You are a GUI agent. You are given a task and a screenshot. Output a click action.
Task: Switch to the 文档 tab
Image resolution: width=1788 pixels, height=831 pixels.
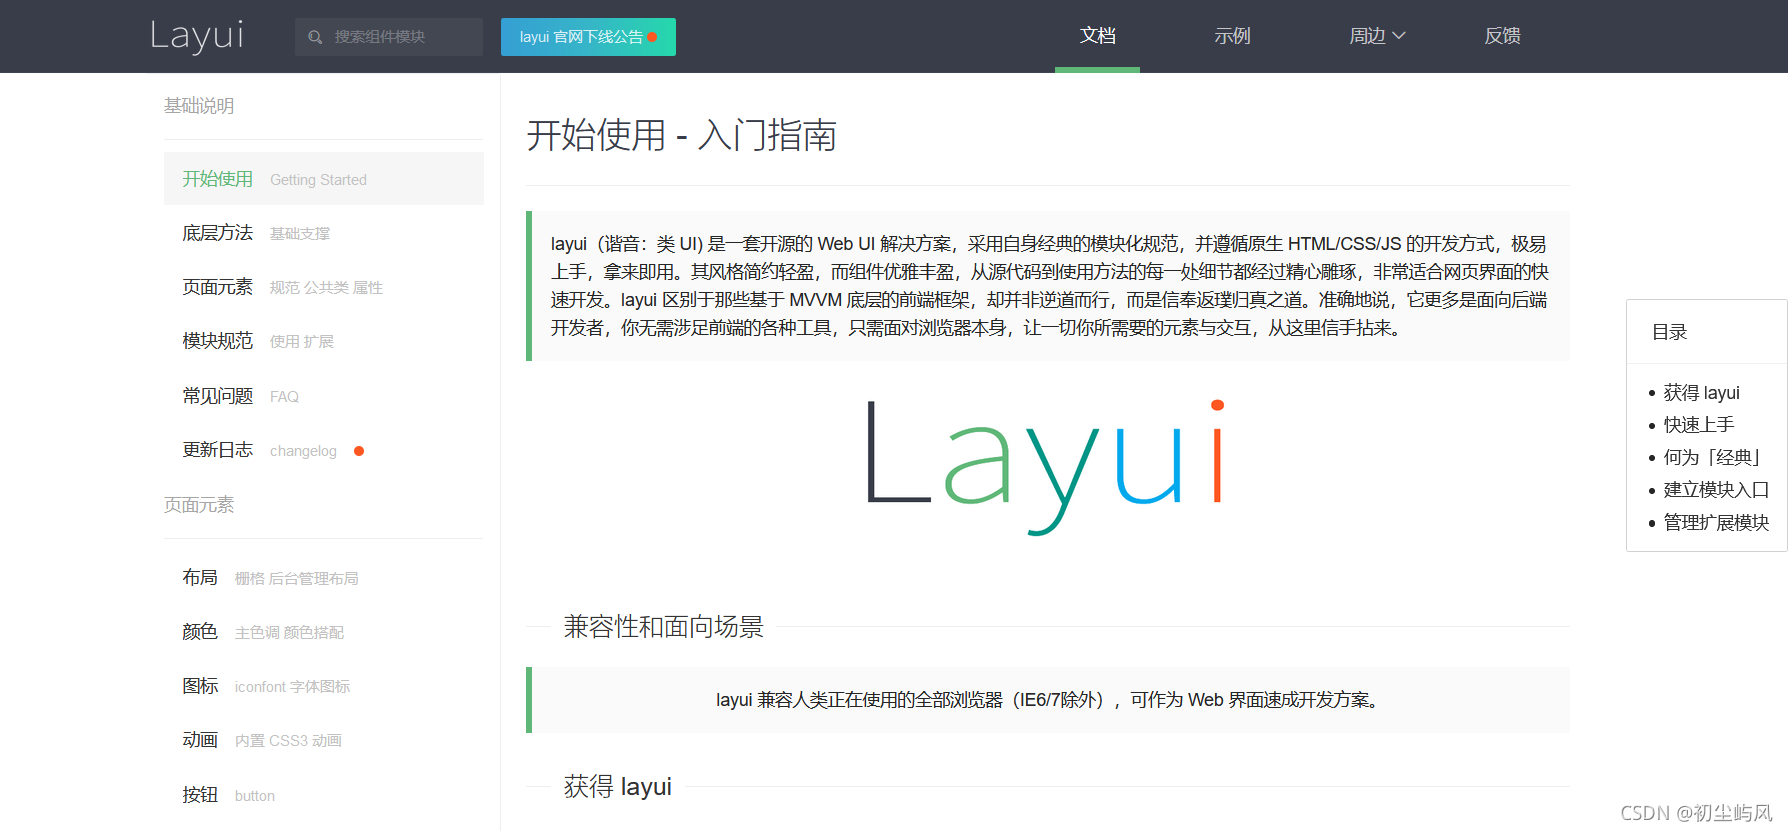click(1097, 36)
